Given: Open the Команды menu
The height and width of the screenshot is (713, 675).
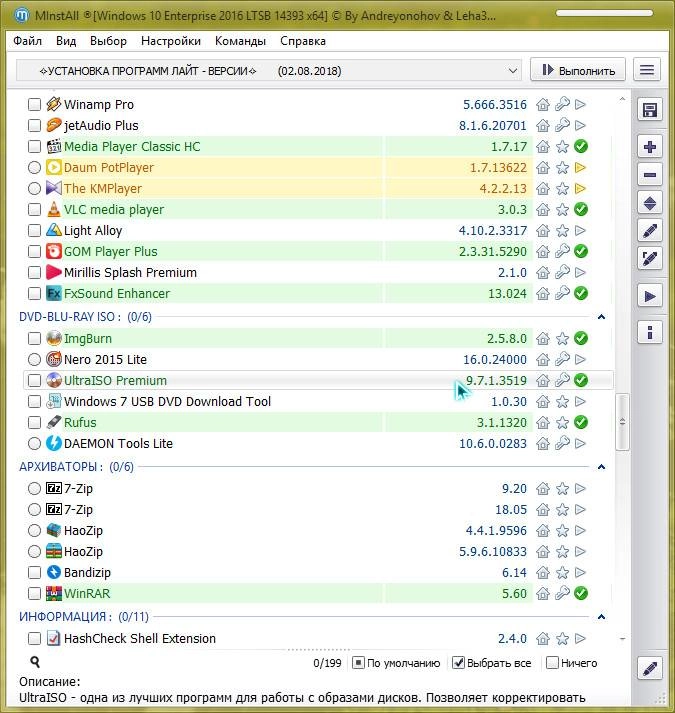Looking at the screenshot, I should 240,41.
